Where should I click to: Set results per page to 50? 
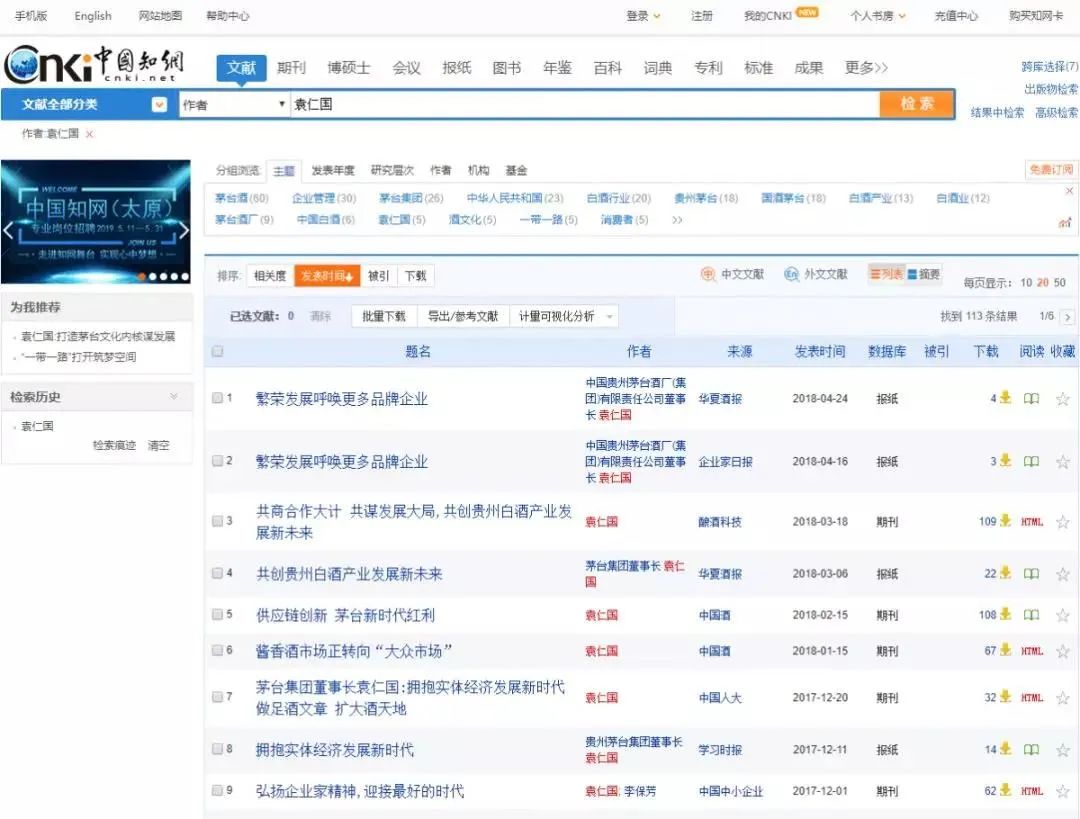[x=1059, y=282]
